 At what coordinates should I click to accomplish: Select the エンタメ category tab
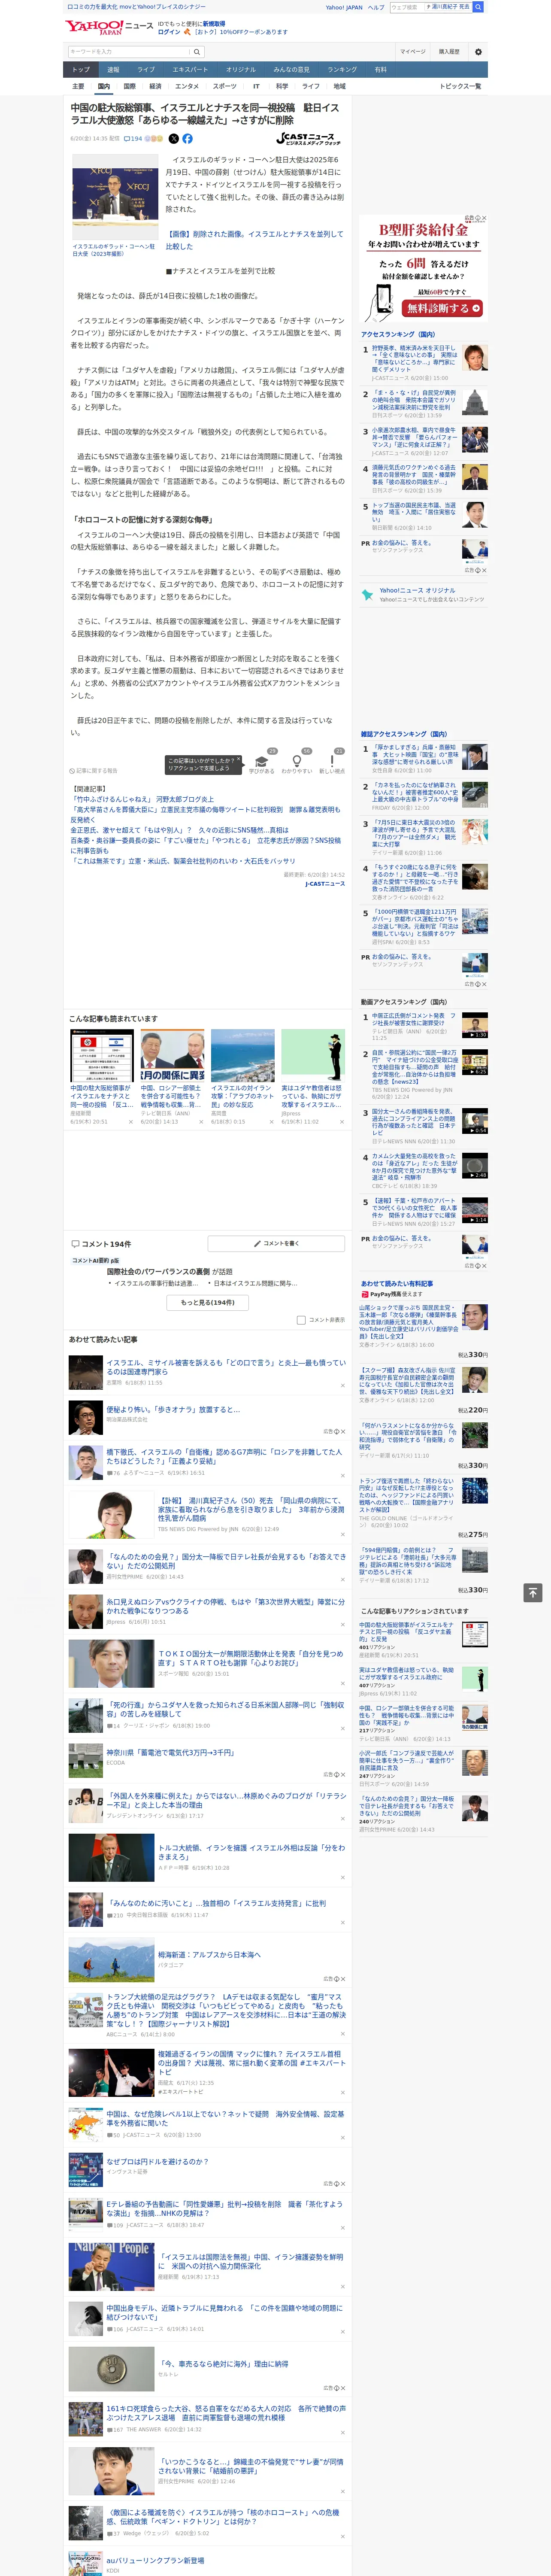(x=187, y=86)
